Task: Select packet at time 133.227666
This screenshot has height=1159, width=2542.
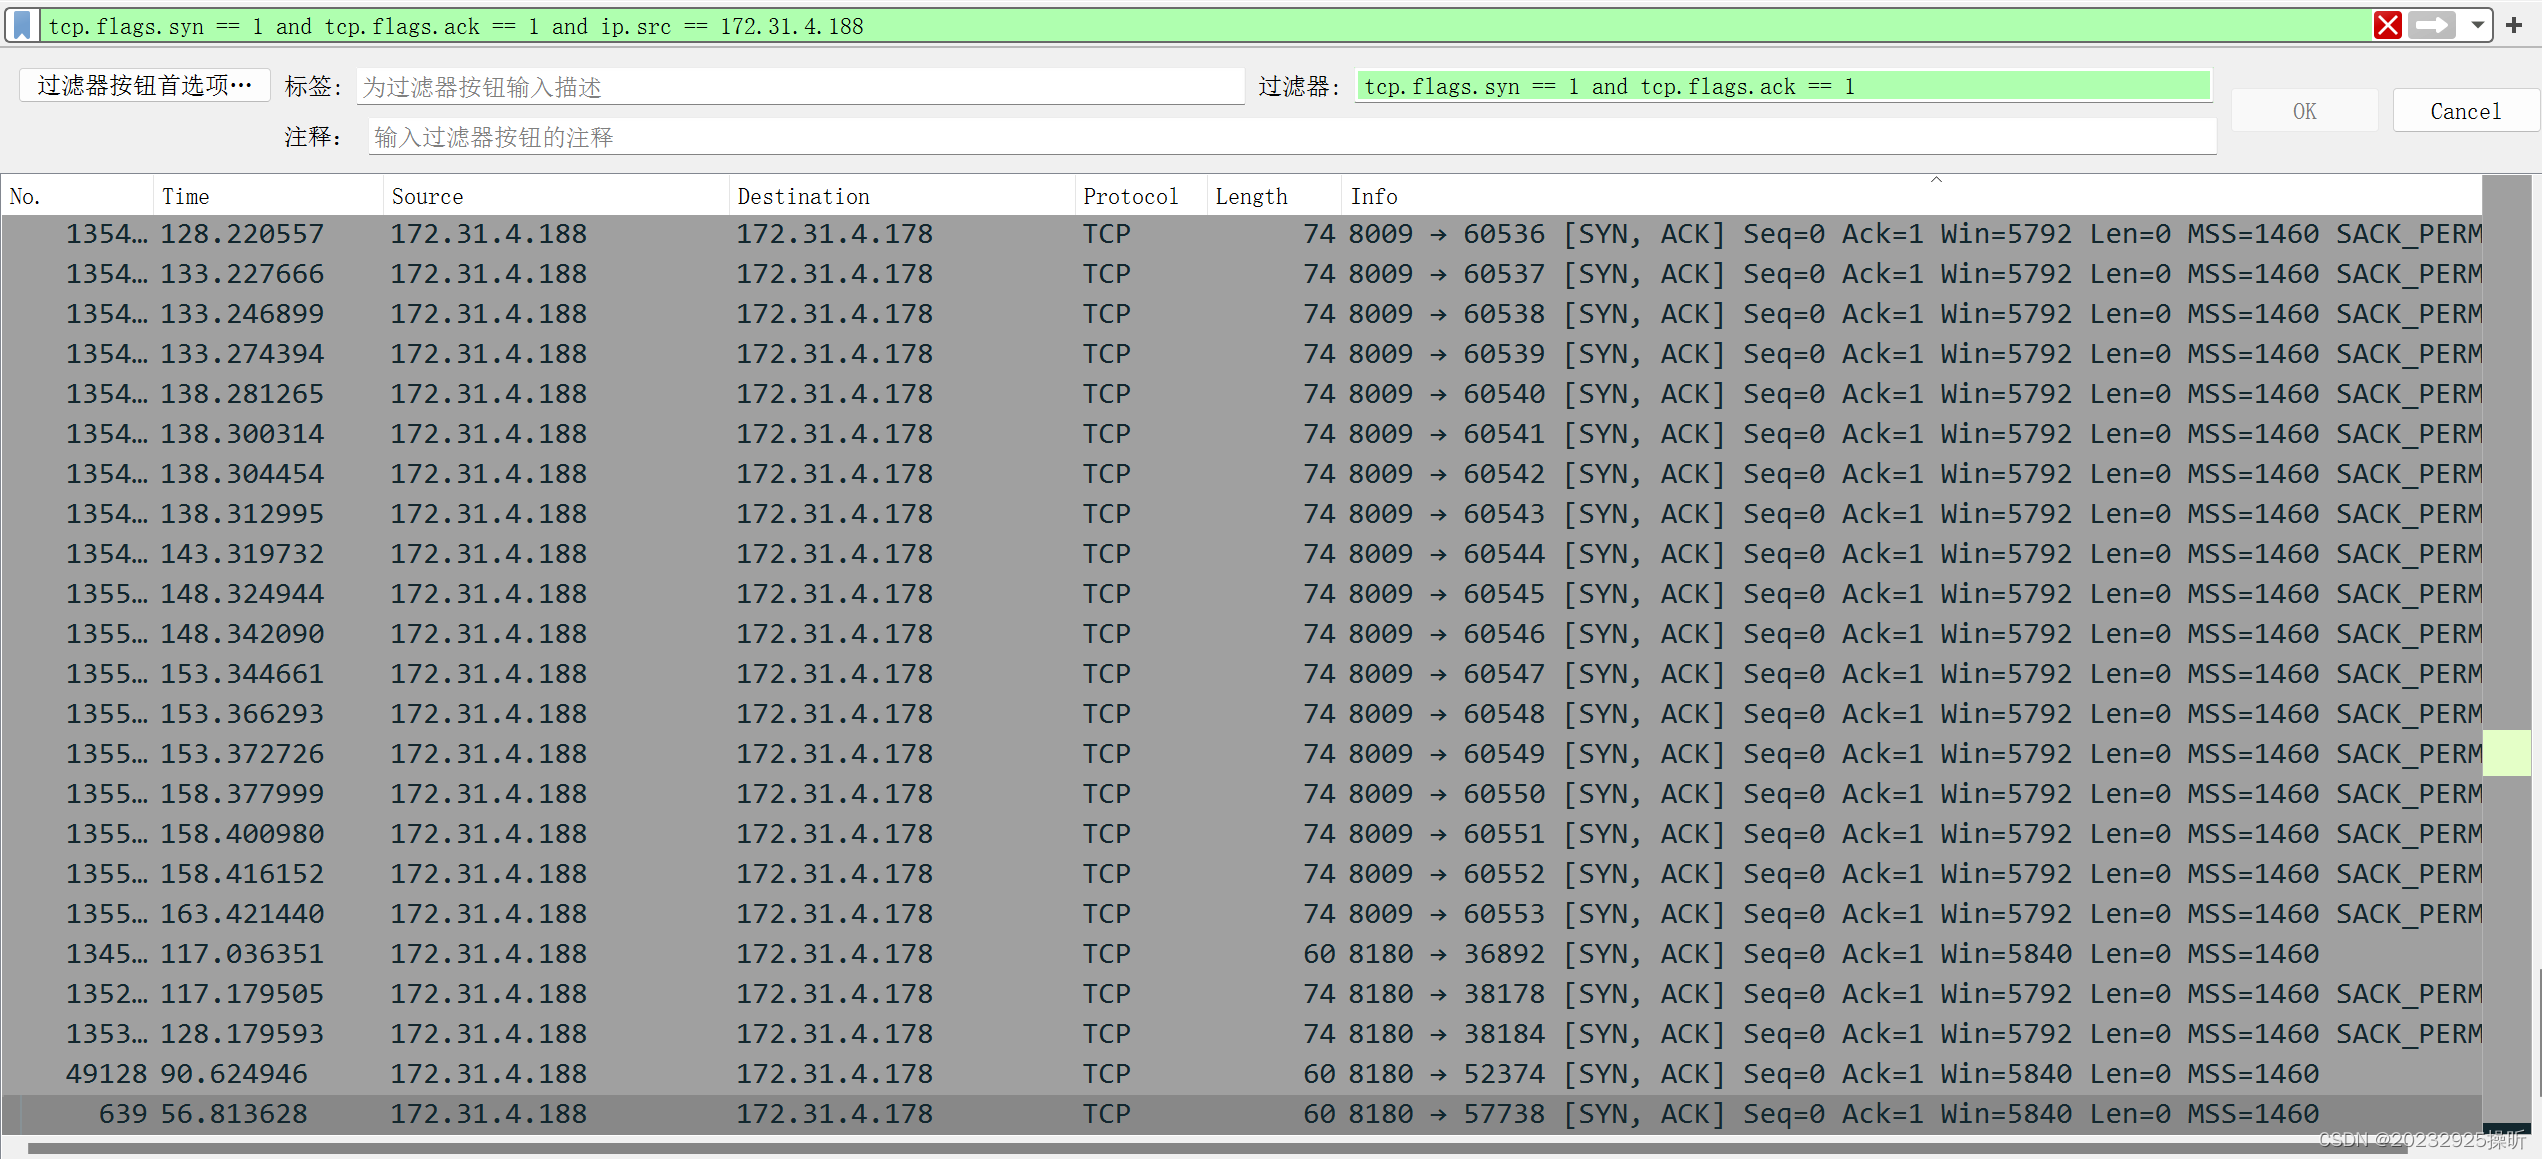Action: 1241,274
